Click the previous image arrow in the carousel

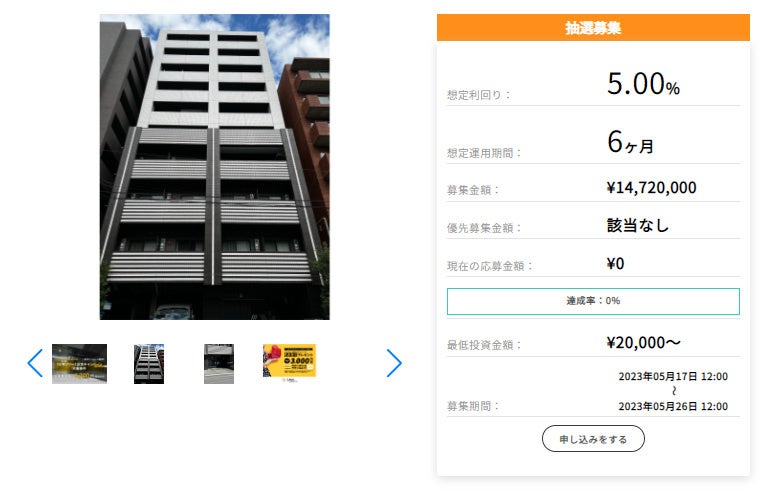click(x=35, y=363)
